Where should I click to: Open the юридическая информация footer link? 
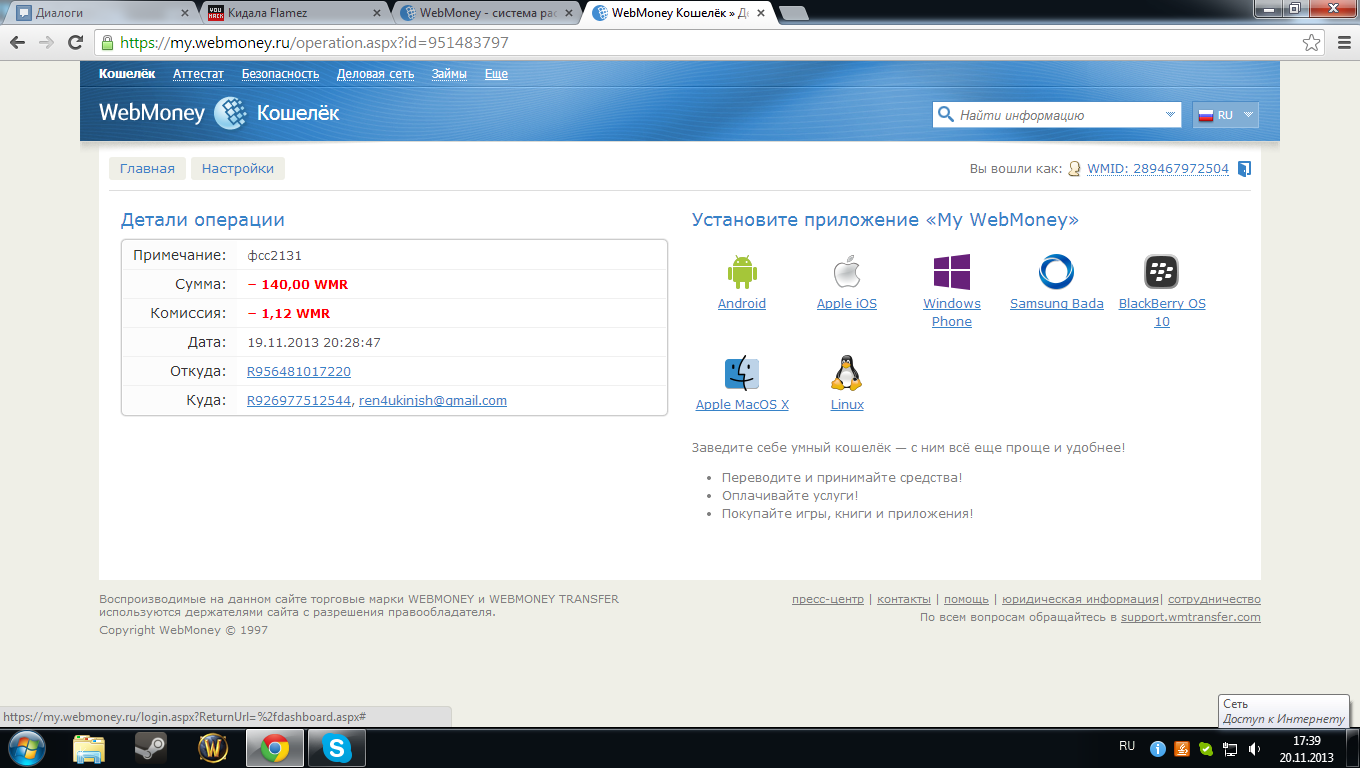pos(1080,599)
